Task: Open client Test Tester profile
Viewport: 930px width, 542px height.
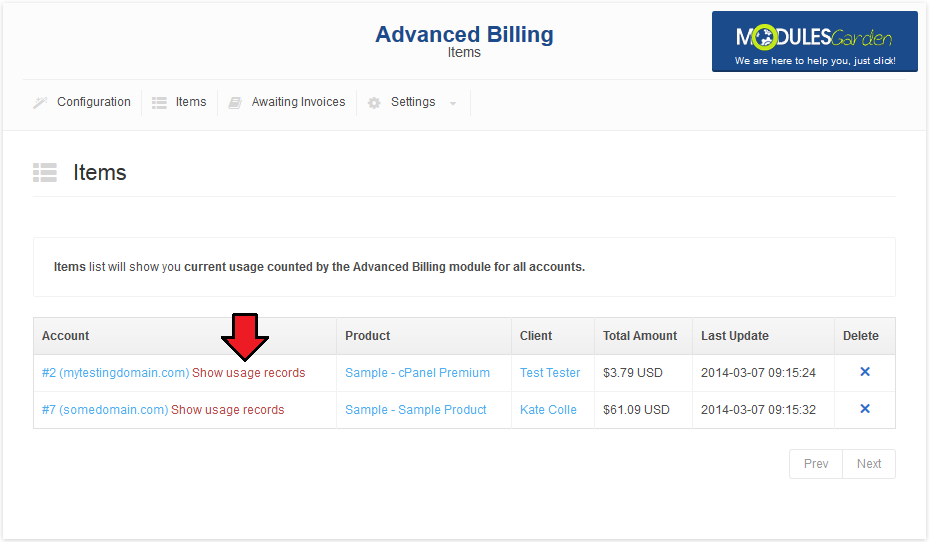Action: click(x=550, y=373)
